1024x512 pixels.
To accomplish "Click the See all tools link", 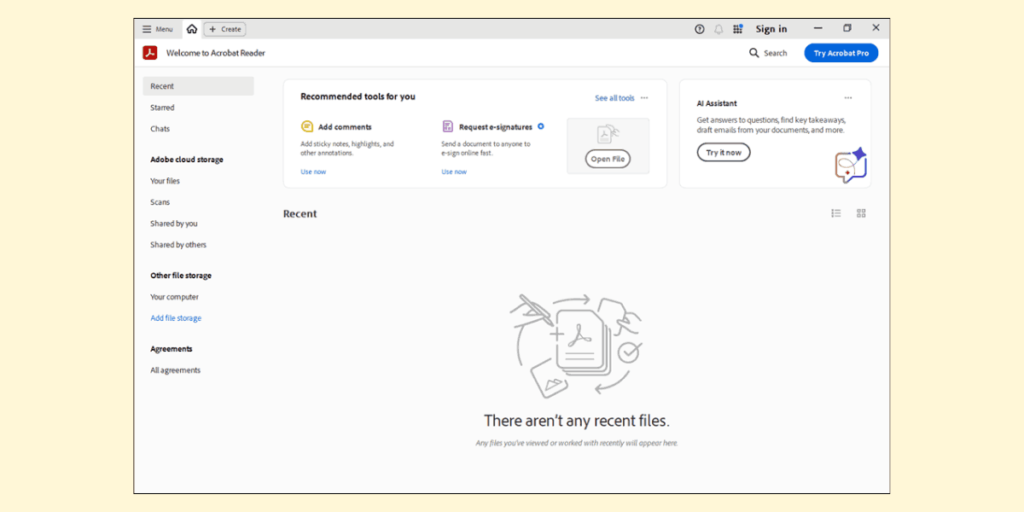I will pyautogui.click(x=615, y=98).
